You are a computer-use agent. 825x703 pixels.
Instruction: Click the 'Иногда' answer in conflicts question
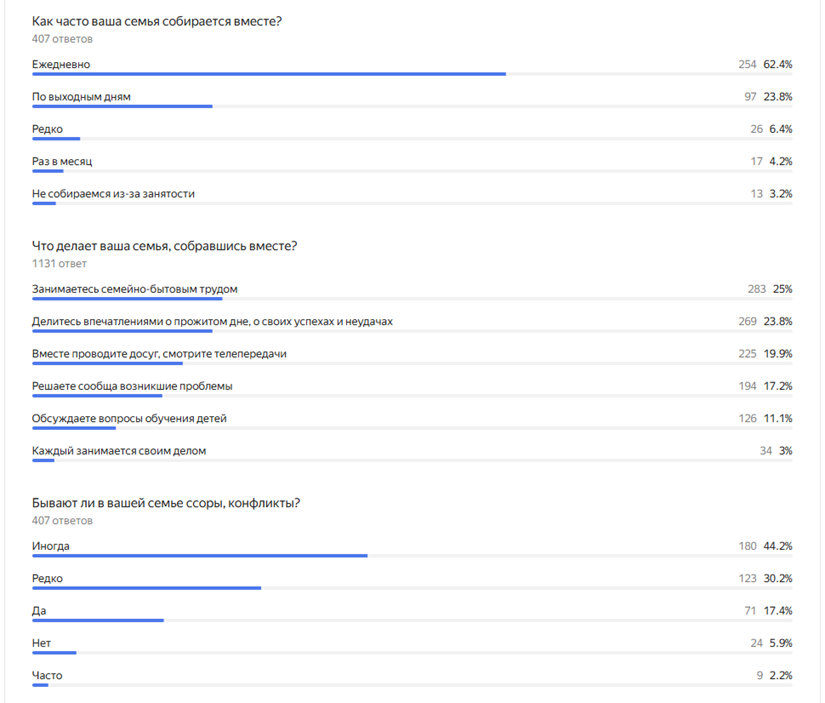tap(51, 546)
